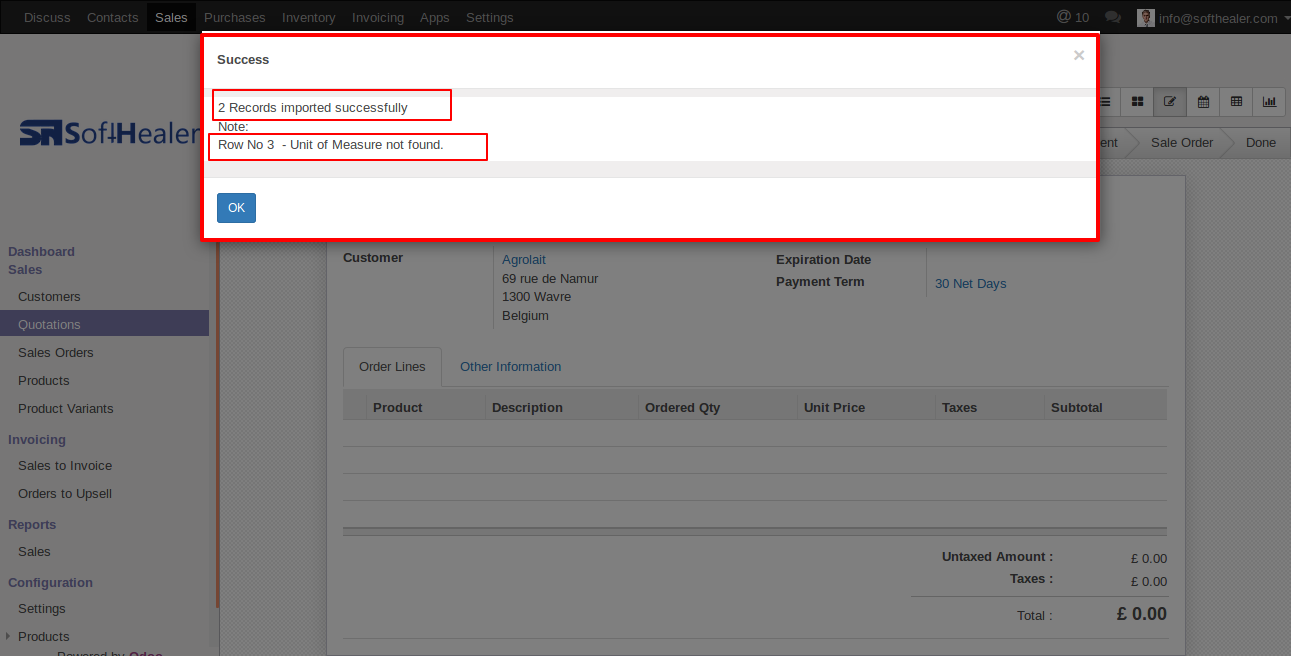This screenshot has width=1291, height=656.
Task: Open Products under the Sales section
Action: click(44, 380)
